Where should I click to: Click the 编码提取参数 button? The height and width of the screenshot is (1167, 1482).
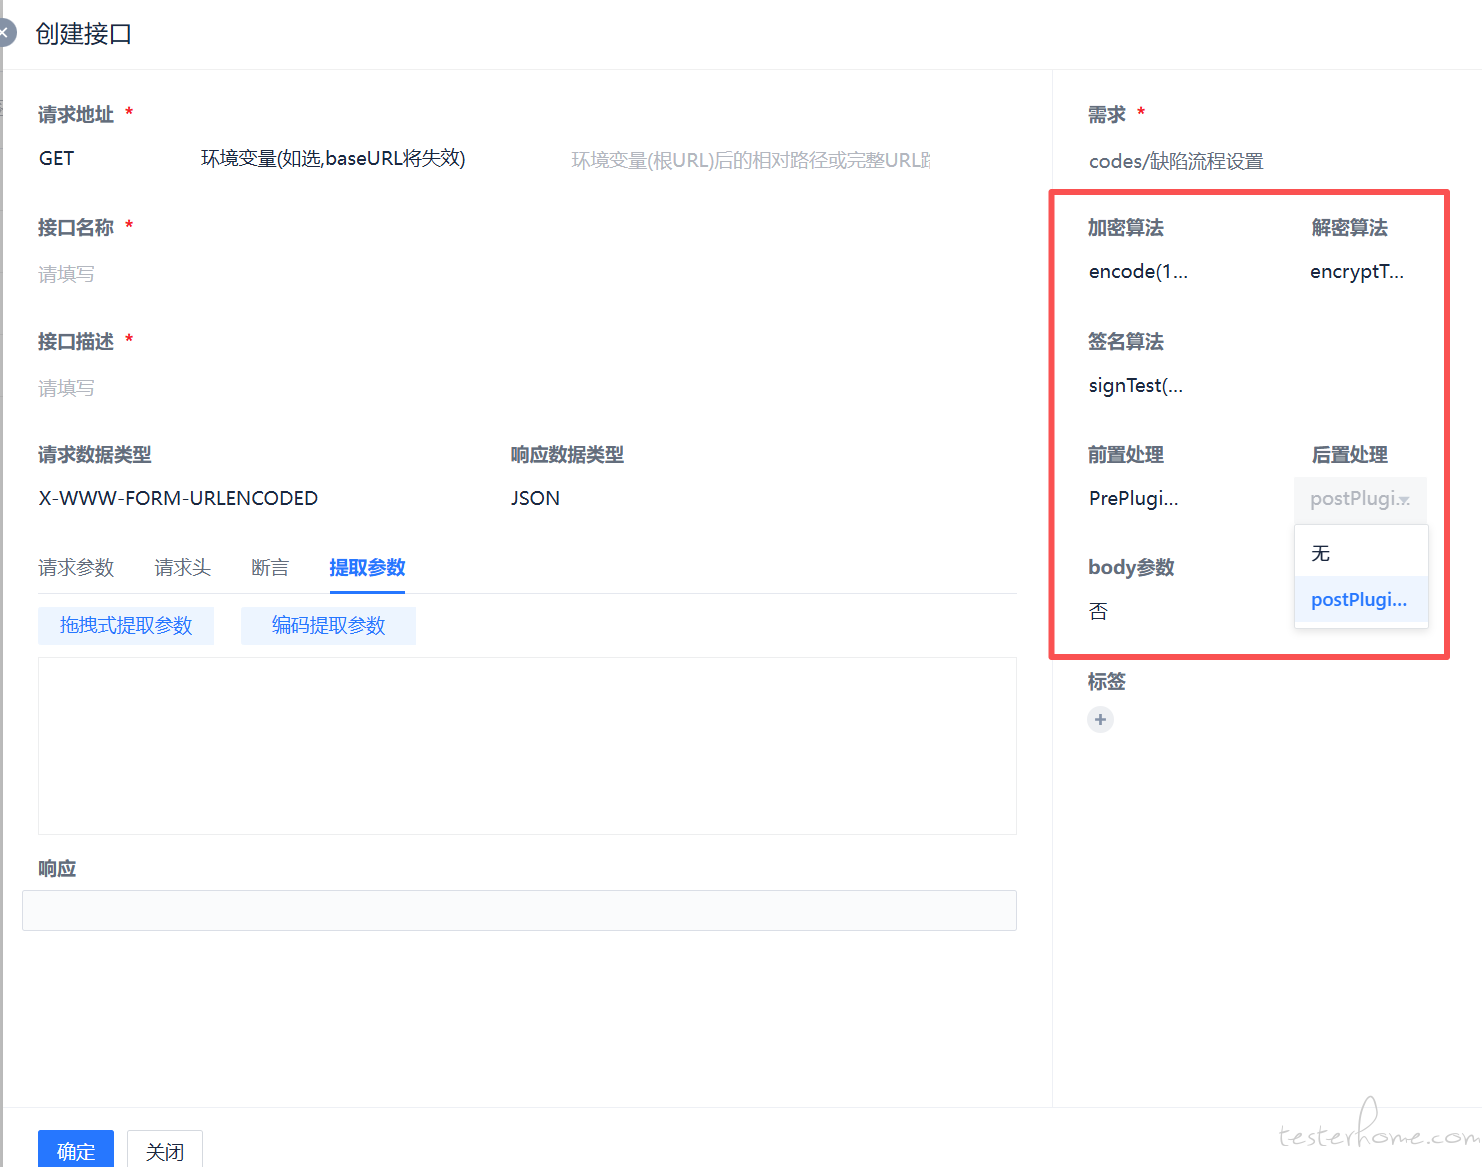(328, 626)
